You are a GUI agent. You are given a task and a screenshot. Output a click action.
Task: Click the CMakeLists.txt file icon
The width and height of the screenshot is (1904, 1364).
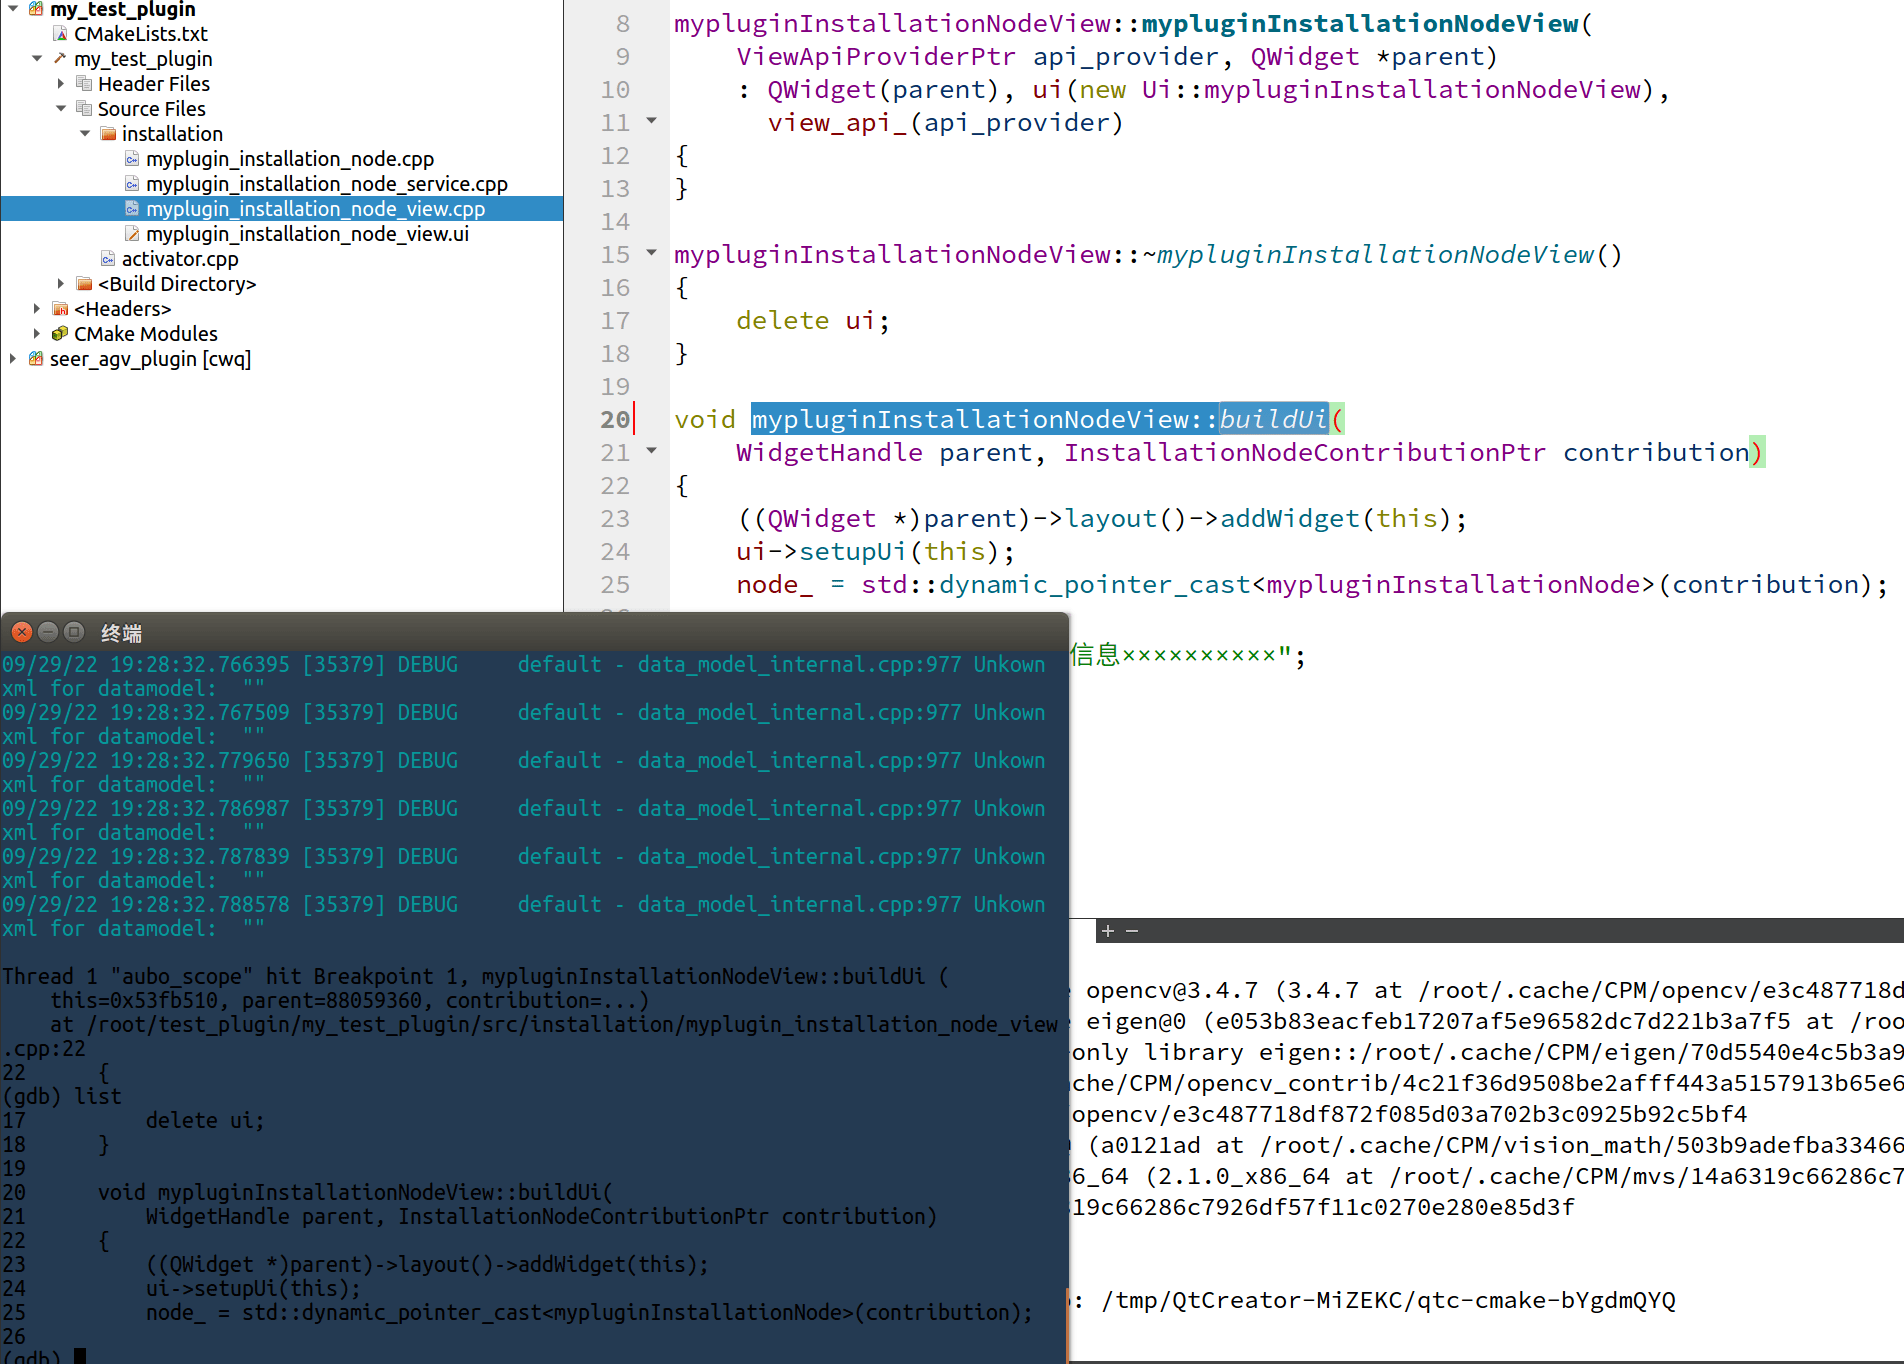coord(60,34)
